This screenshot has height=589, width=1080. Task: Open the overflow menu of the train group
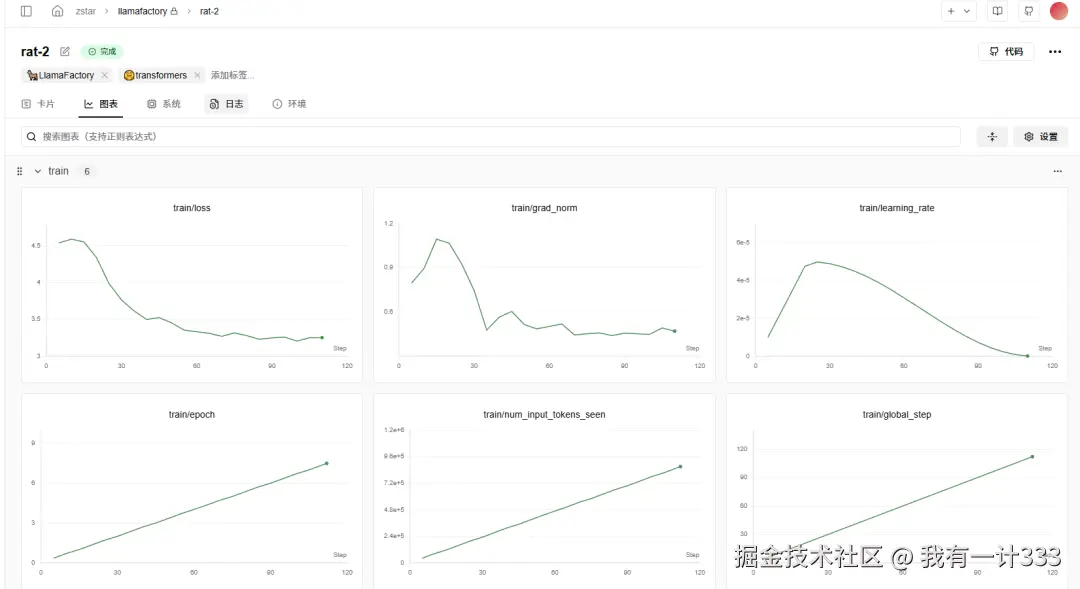coord(1058,171)
